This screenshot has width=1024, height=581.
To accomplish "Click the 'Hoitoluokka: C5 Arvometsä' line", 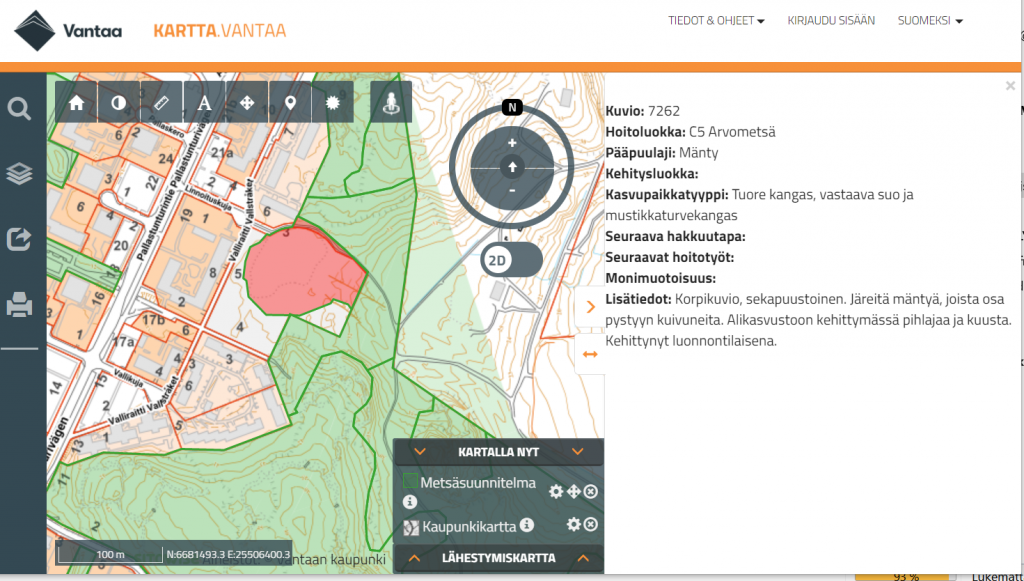I will 690,132.
